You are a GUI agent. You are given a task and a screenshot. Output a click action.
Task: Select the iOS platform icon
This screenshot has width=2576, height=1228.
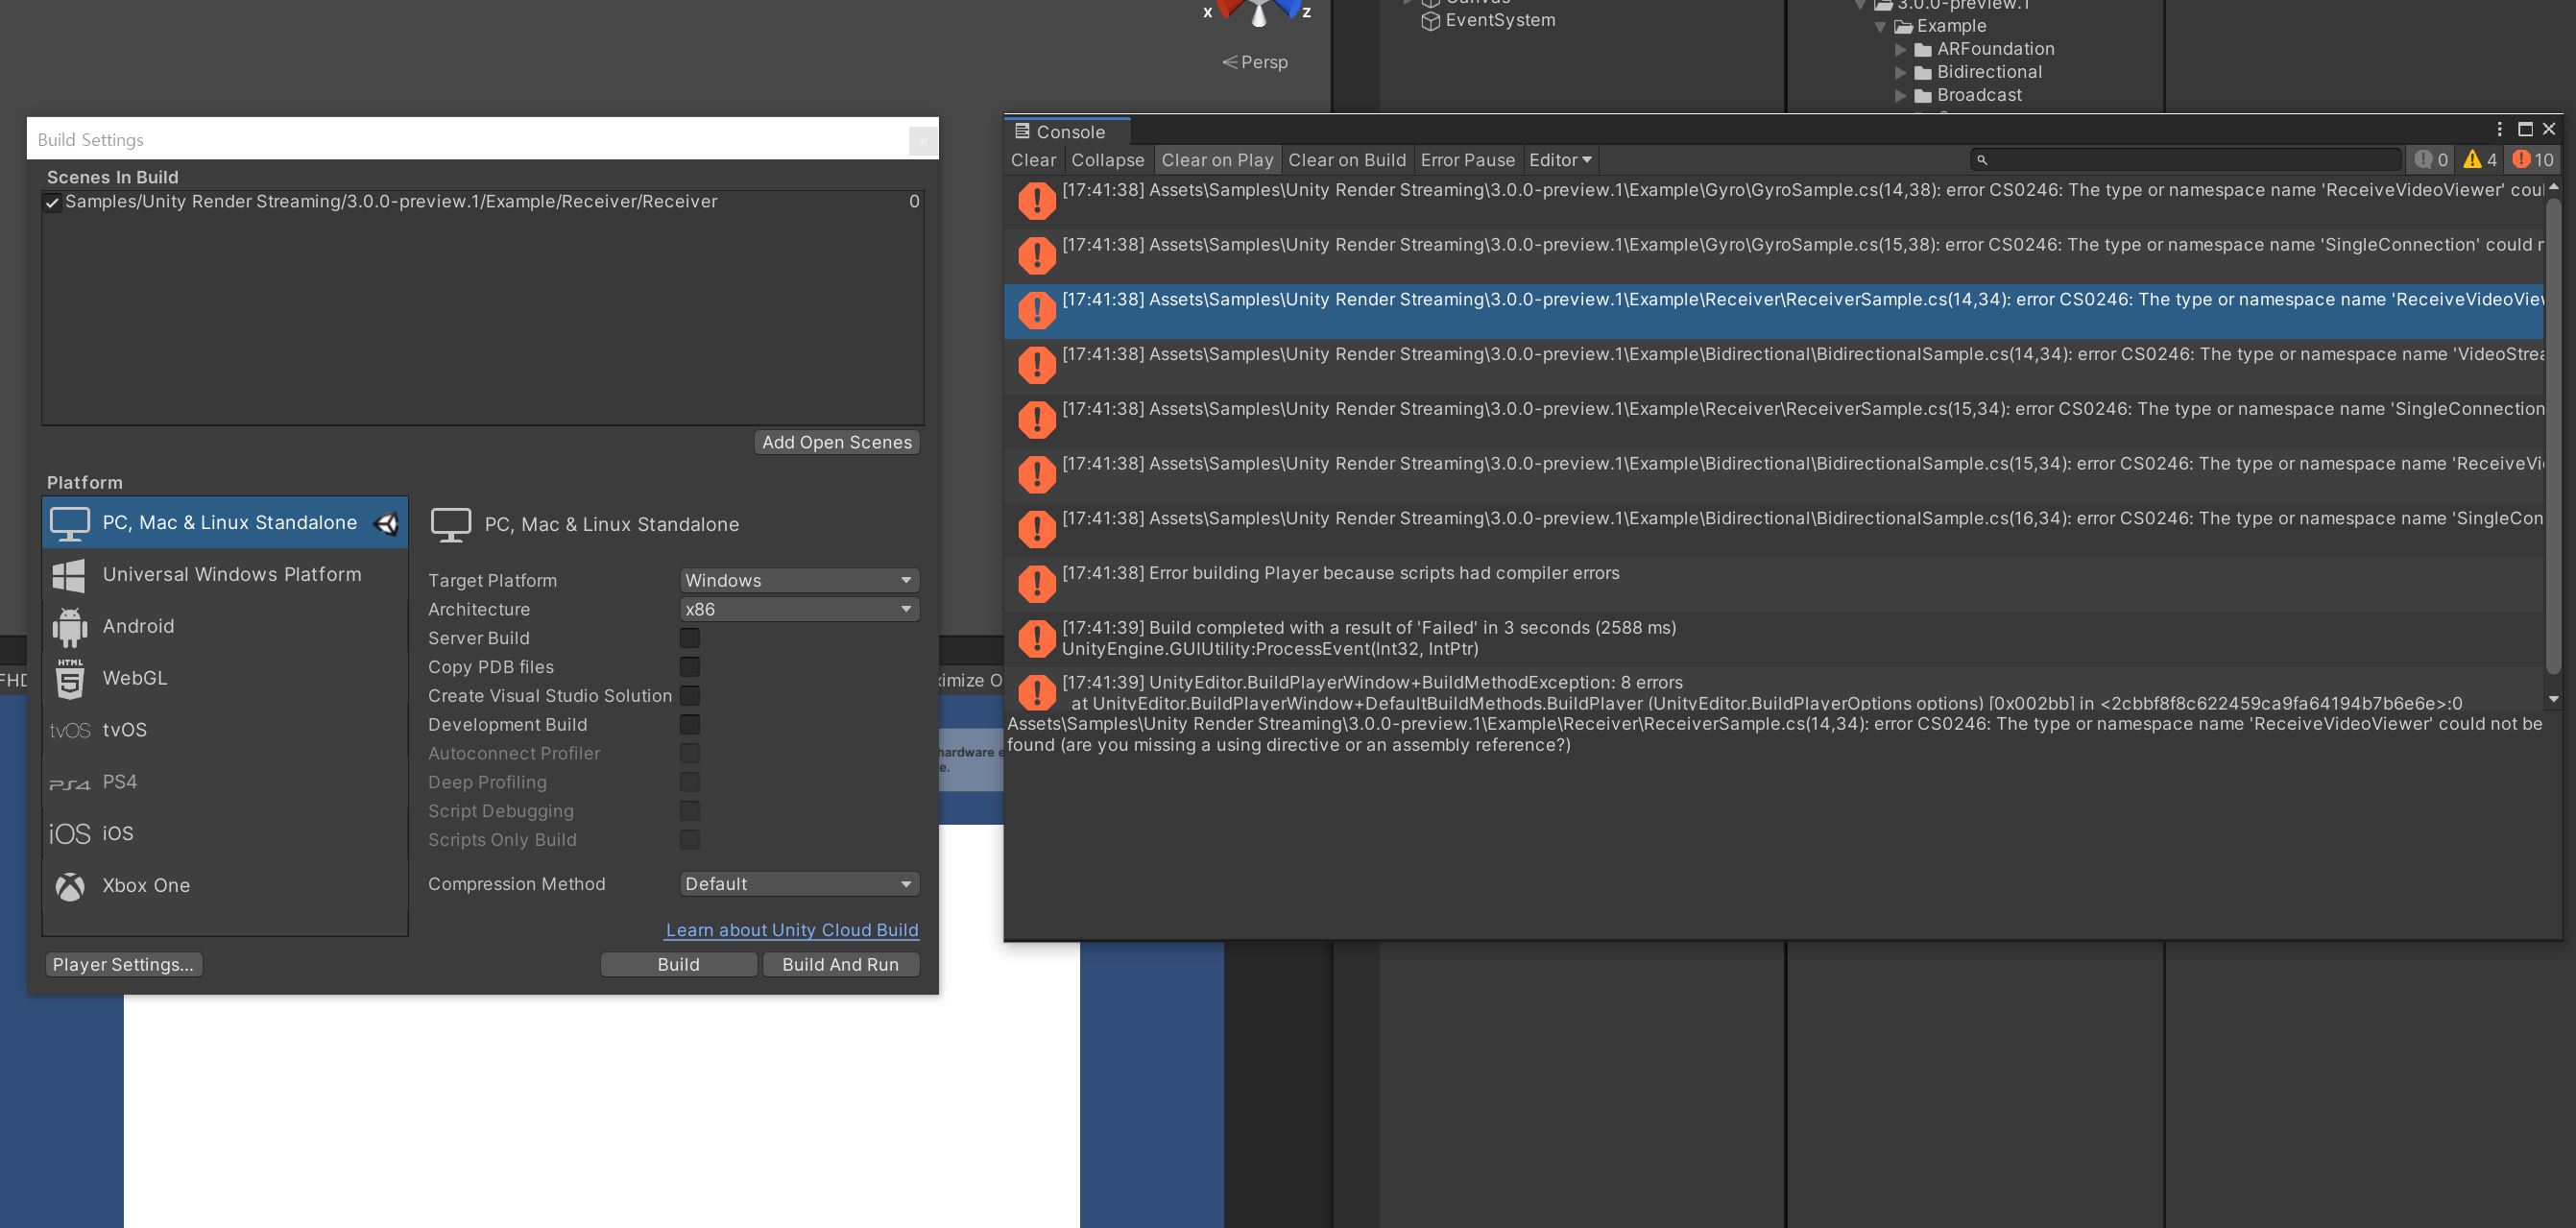(x=69, y=834)
